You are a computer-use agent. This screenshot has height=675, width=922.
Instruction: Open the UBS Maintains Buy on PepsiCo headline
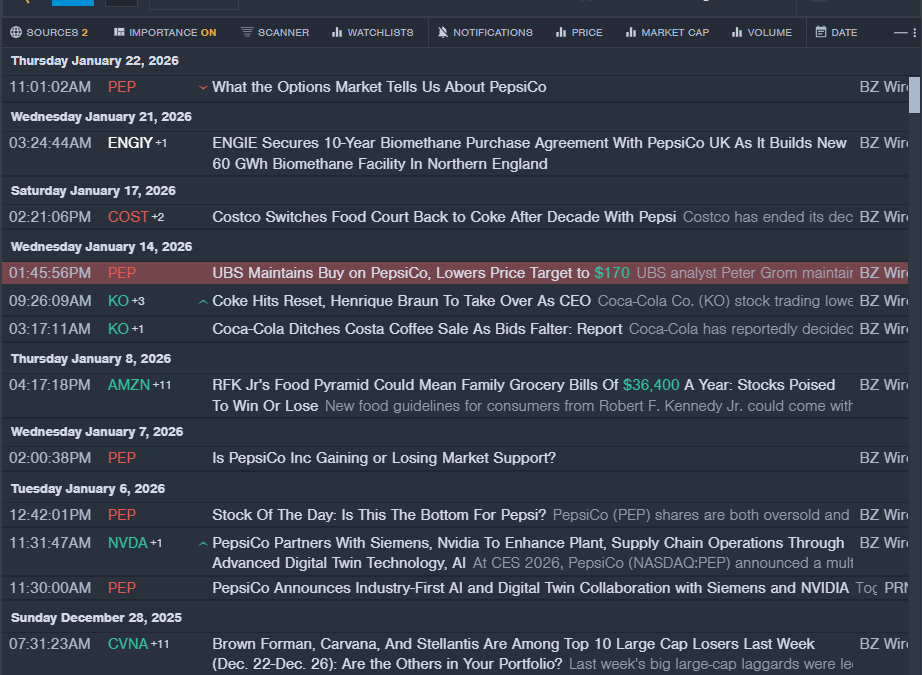tap(400, 273)
